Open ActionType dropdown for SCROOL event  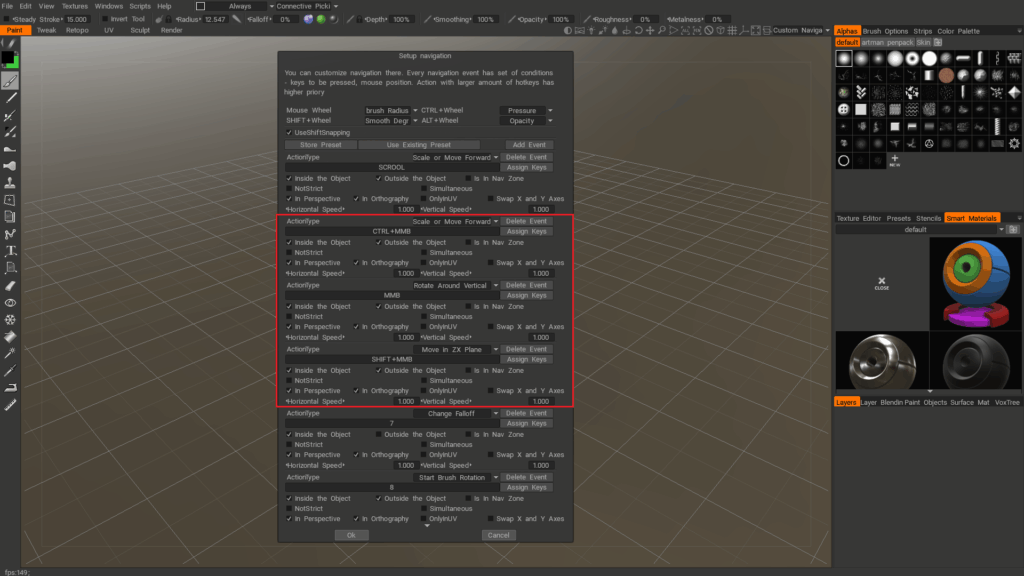tap(455, 157)
